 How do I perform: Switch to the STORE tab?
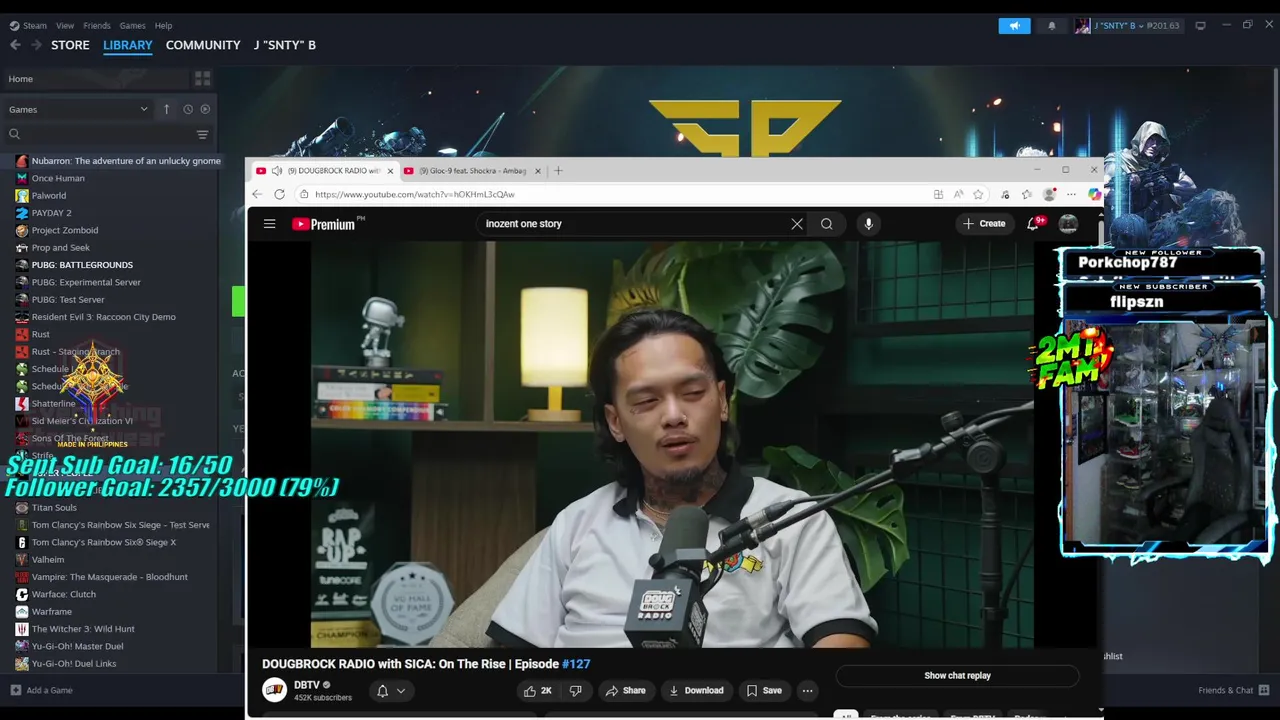click(70, 45)
